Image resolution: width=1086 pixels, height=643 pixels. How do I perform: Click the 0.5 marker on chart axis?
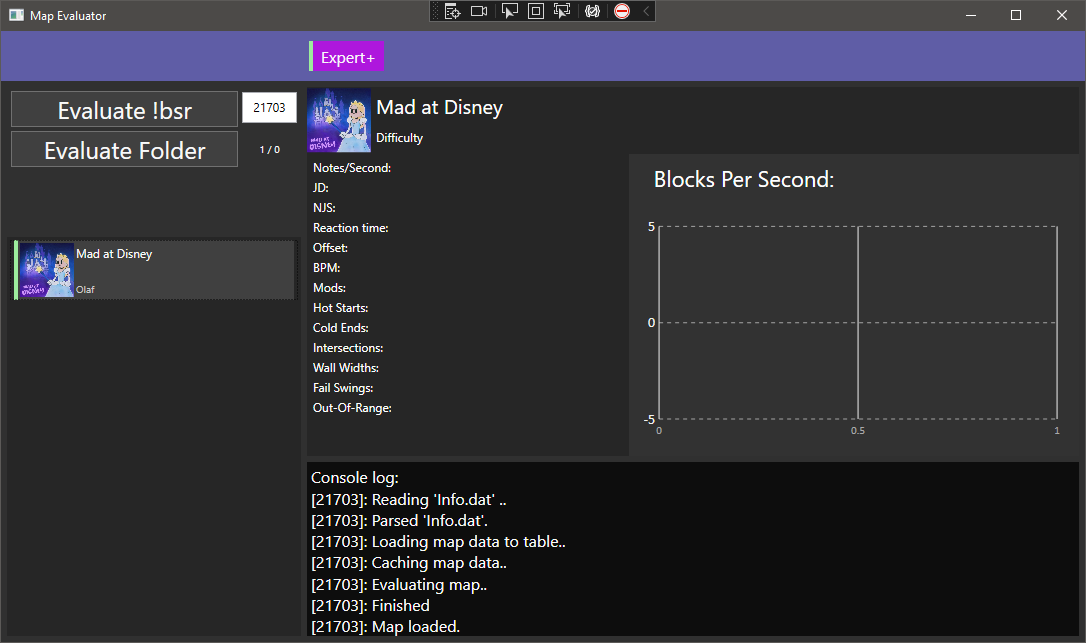tap(857, 430)
